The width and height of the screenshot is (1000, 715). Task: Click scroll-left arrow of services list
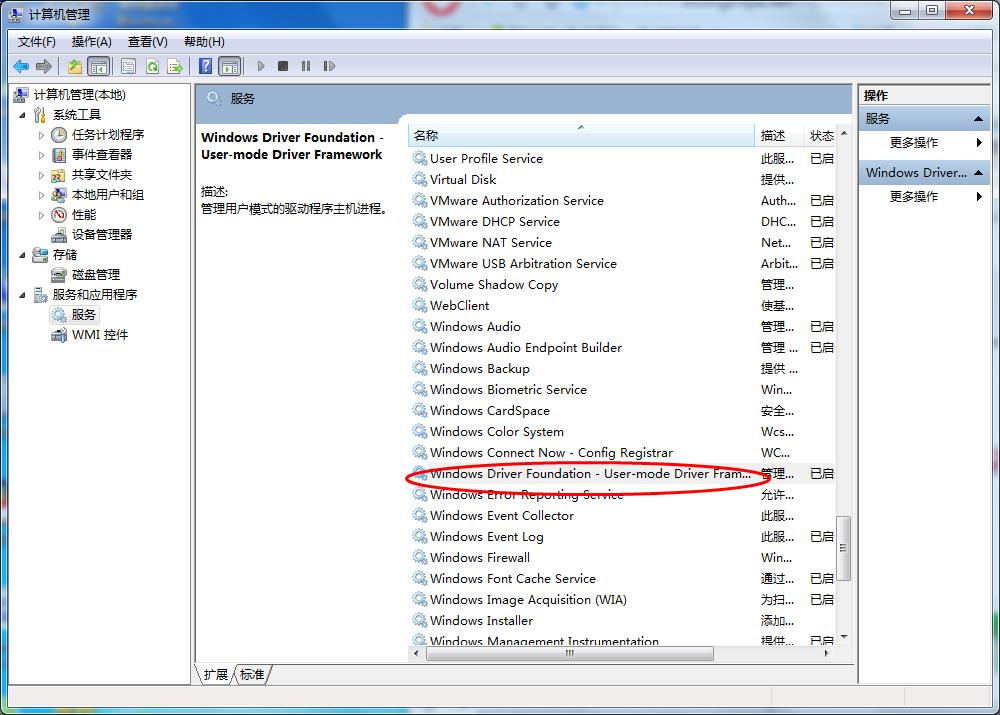tap(416, 653)
